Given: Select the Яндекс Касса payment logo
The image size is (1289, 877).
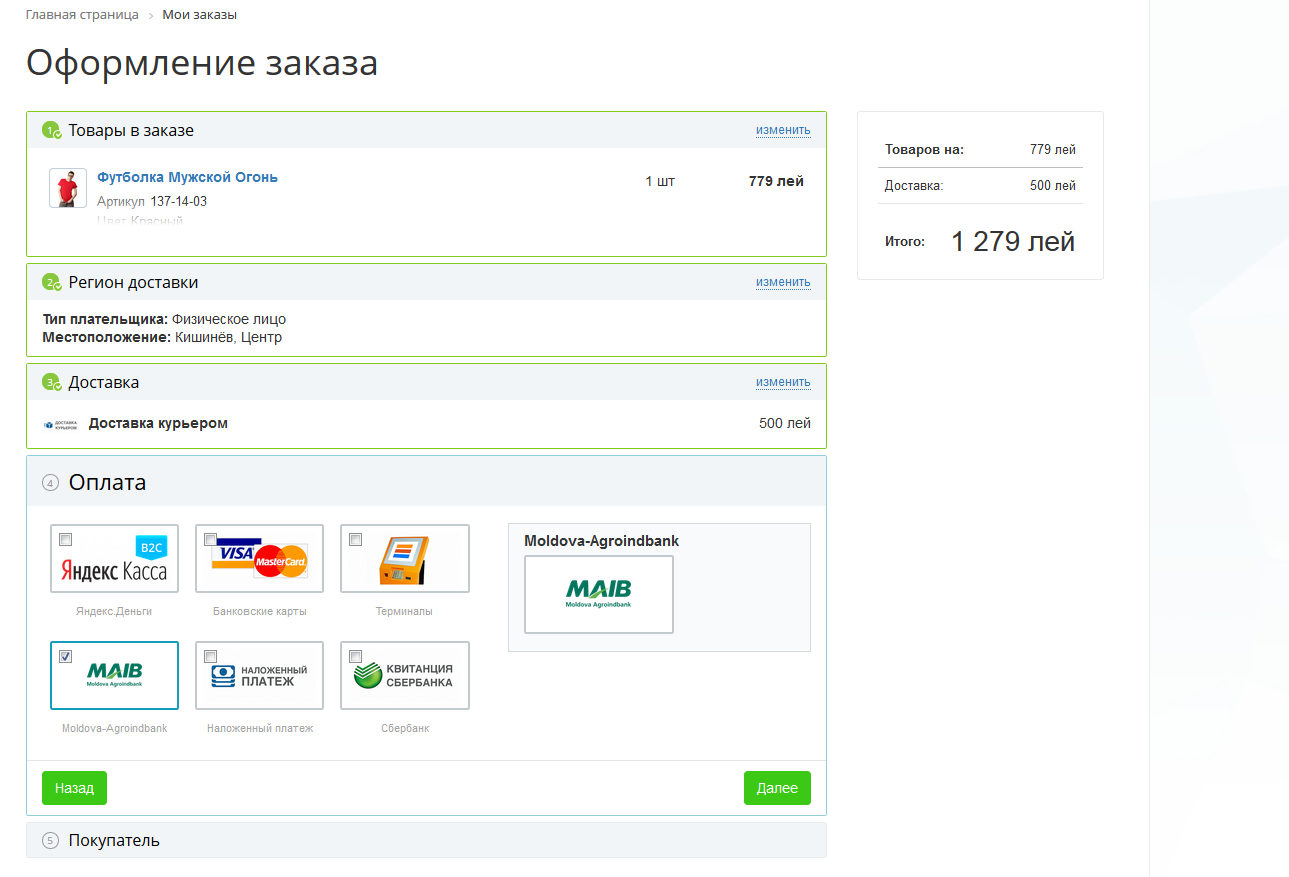Looking at the screenshot, I should pyautogui.click(x=114, y=559).
